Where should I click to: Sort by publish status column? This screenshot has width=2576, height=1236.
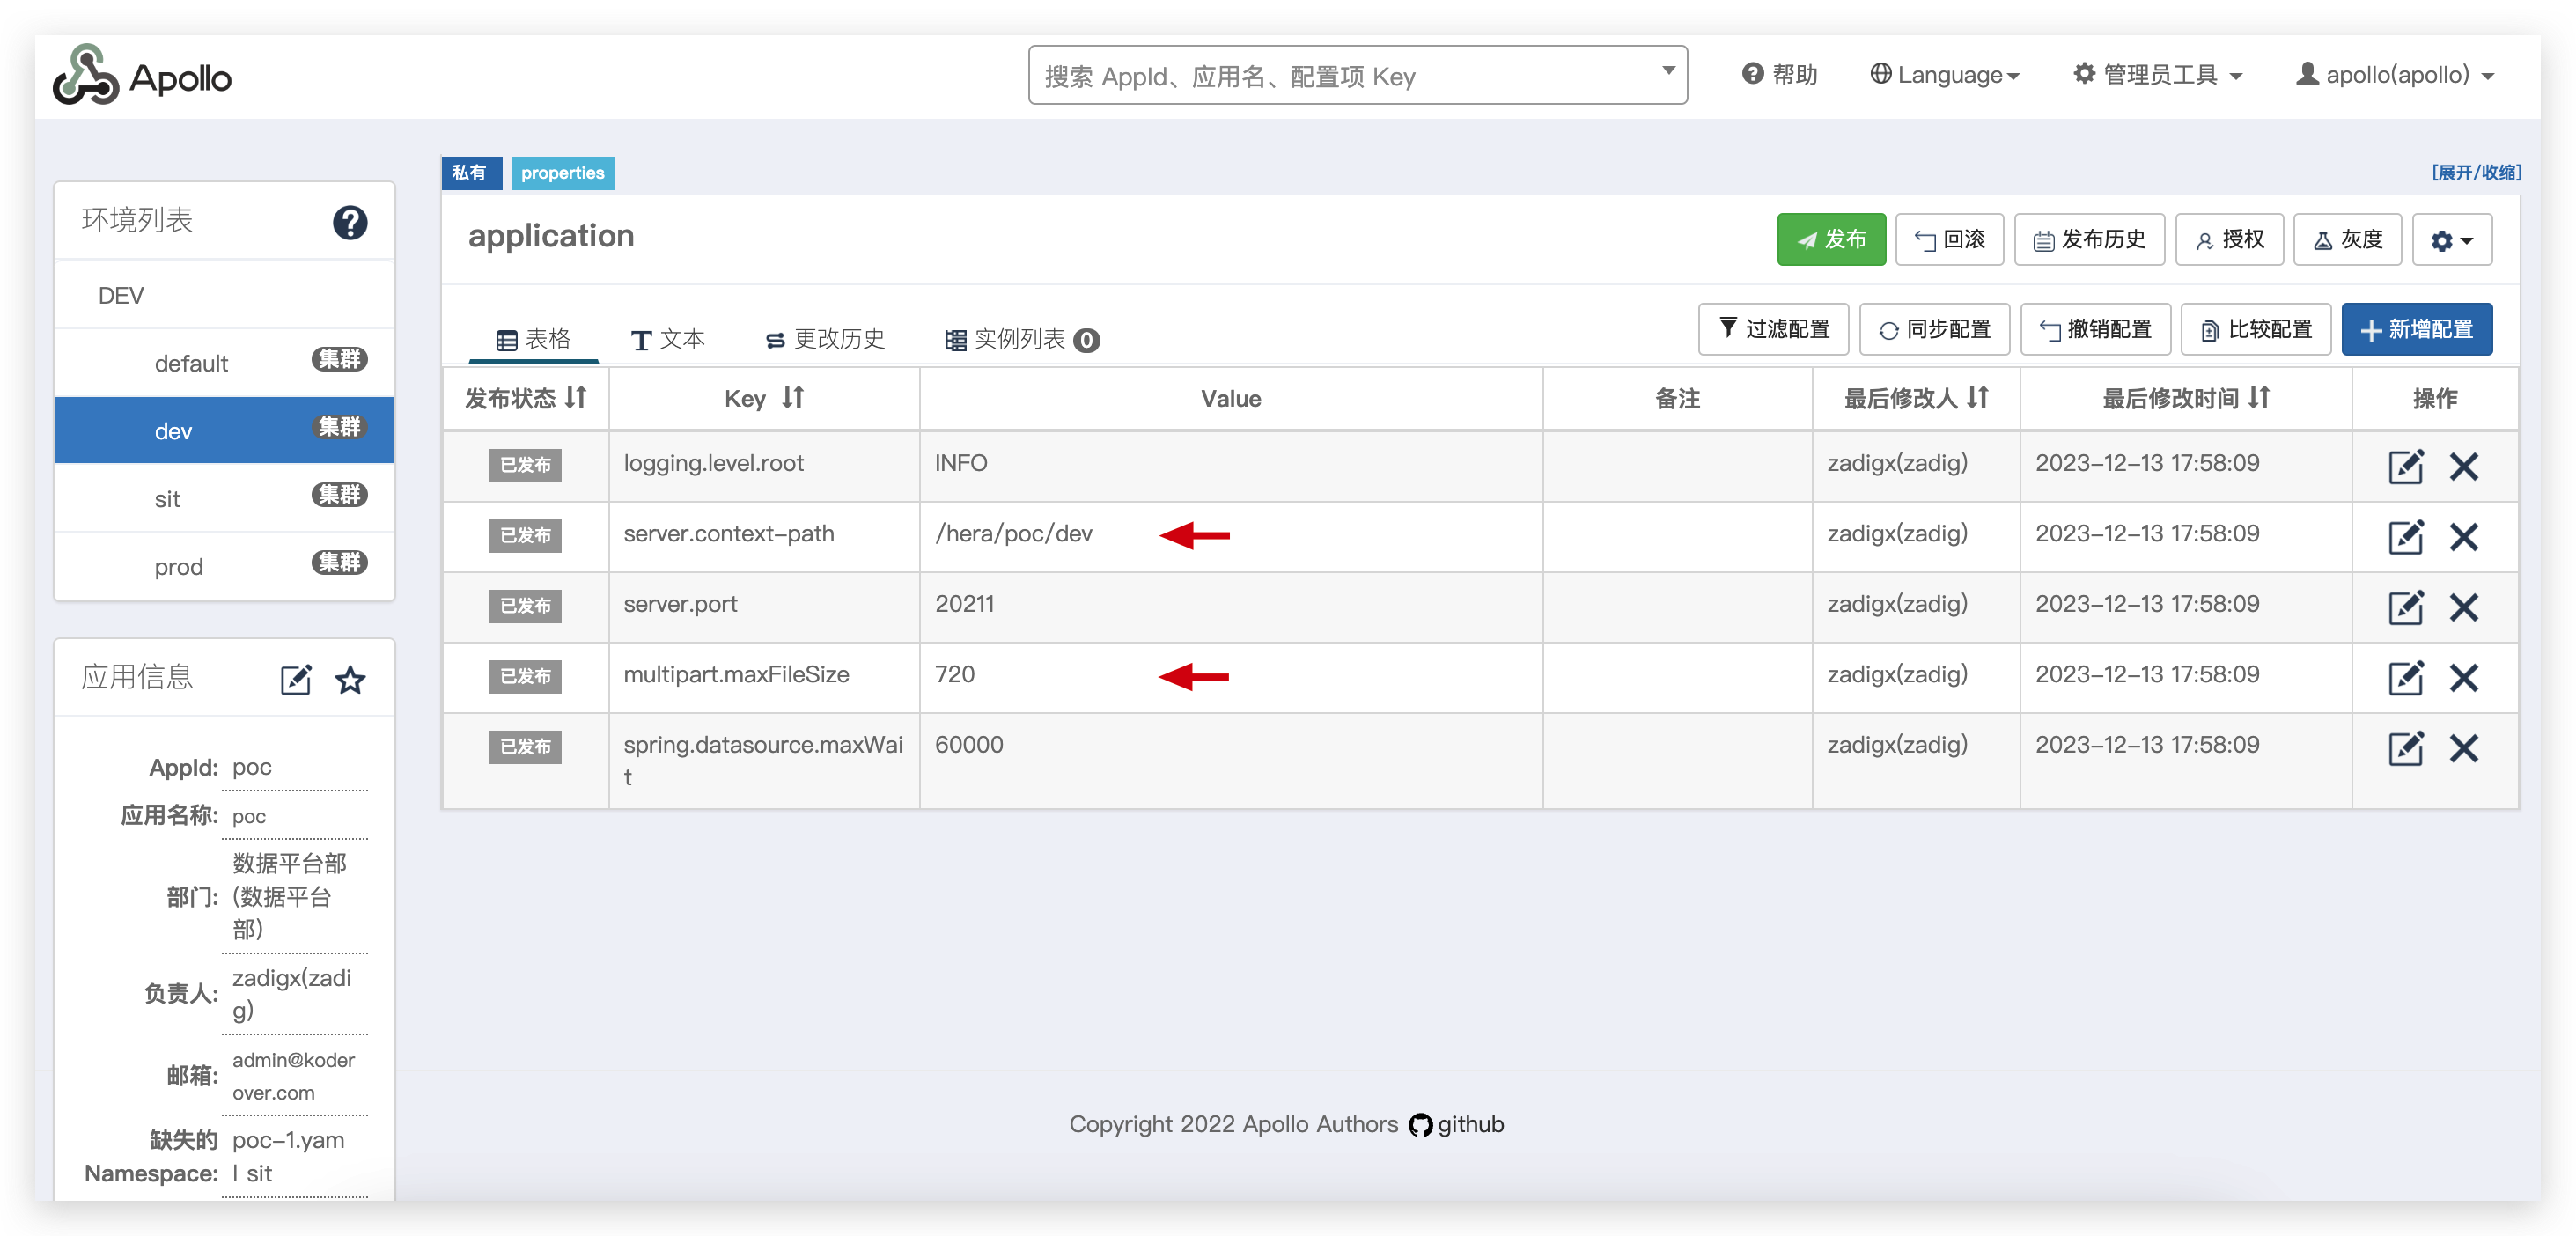point(575,398)
